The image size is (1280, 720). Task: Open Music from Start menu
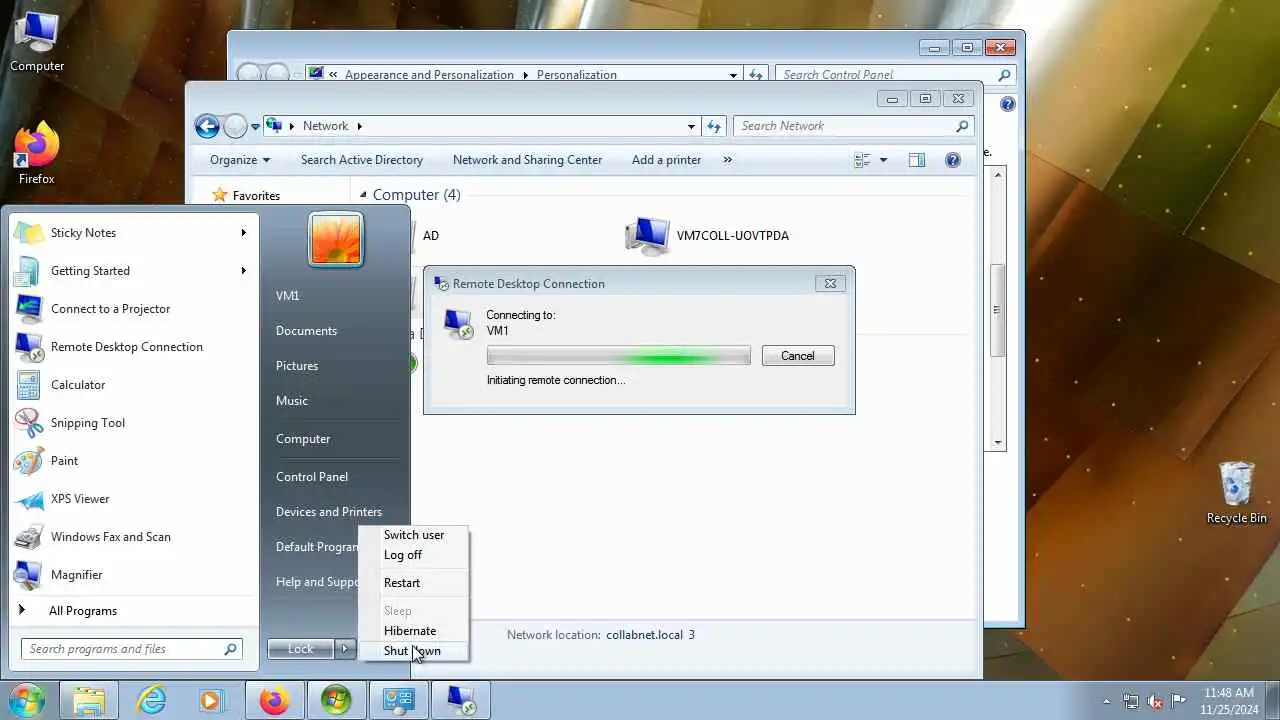click(x=292, y=401)
